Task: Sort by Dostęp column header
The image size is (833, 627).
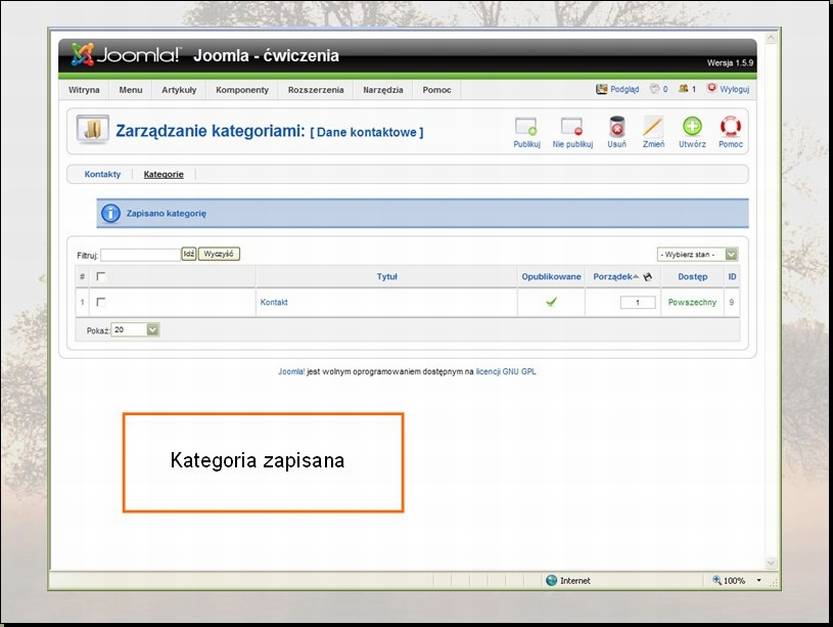Action: [x=692, y=276]
